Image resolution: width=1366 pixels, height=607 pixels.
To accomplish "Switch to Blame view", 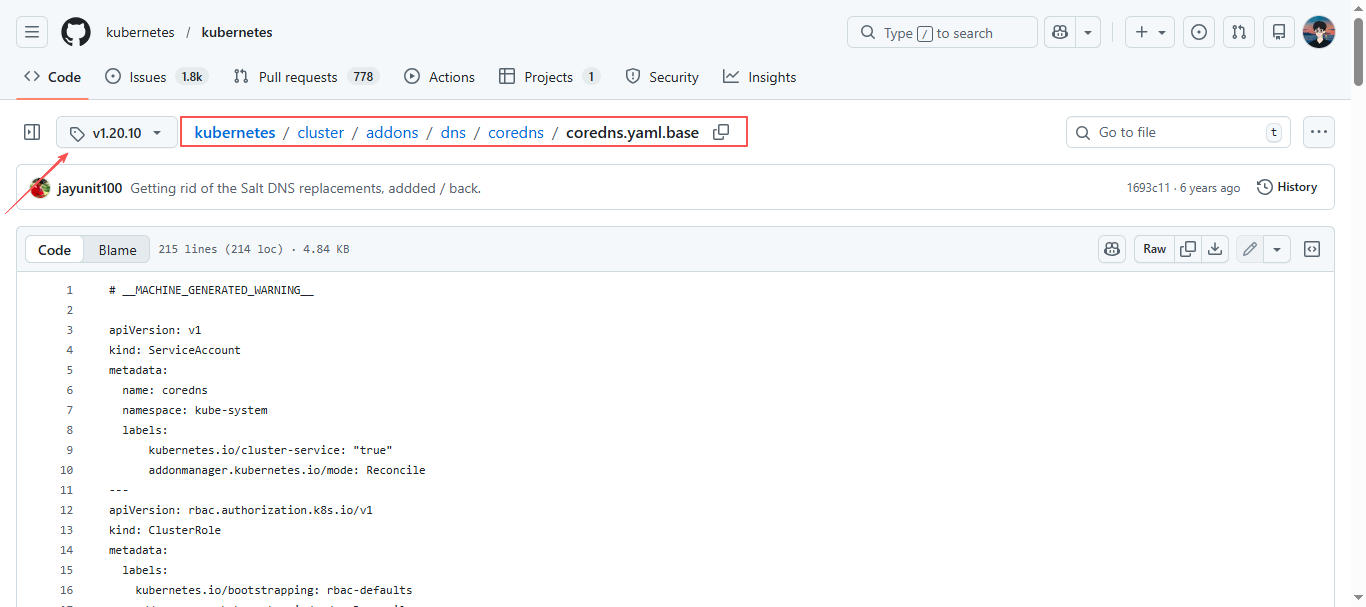I will [117, 250].
